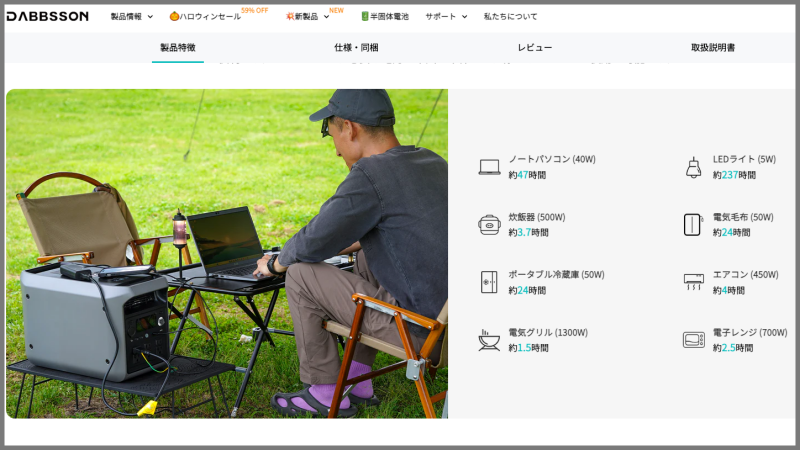
Task: Click the portable fridge (ポータブル冷蔵庫) icon
Action: point(489,282)
